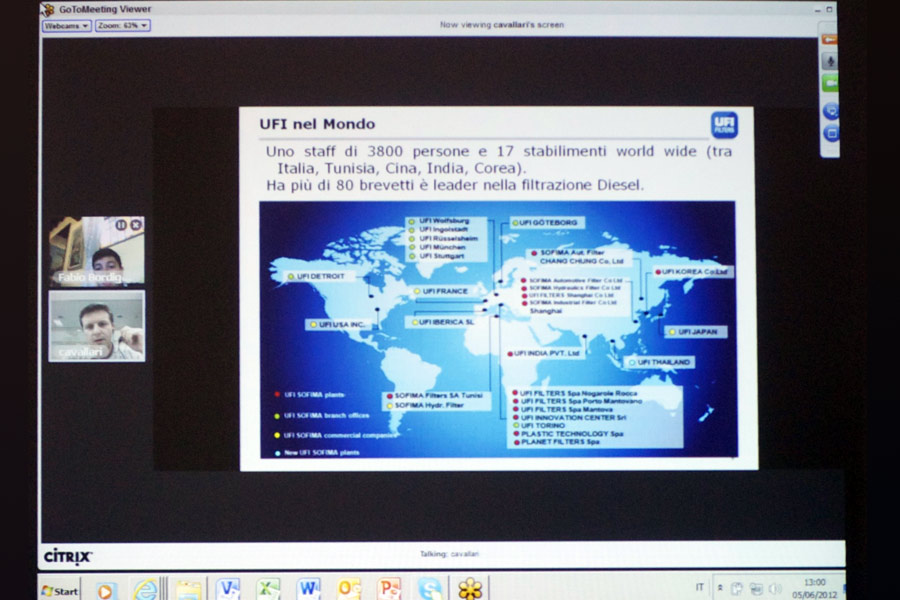The height and width of the screenshot is (600, 900).
Task: Click the "UFI INNOVATION CENTER Srl" entry
Action: click(573, 417)
